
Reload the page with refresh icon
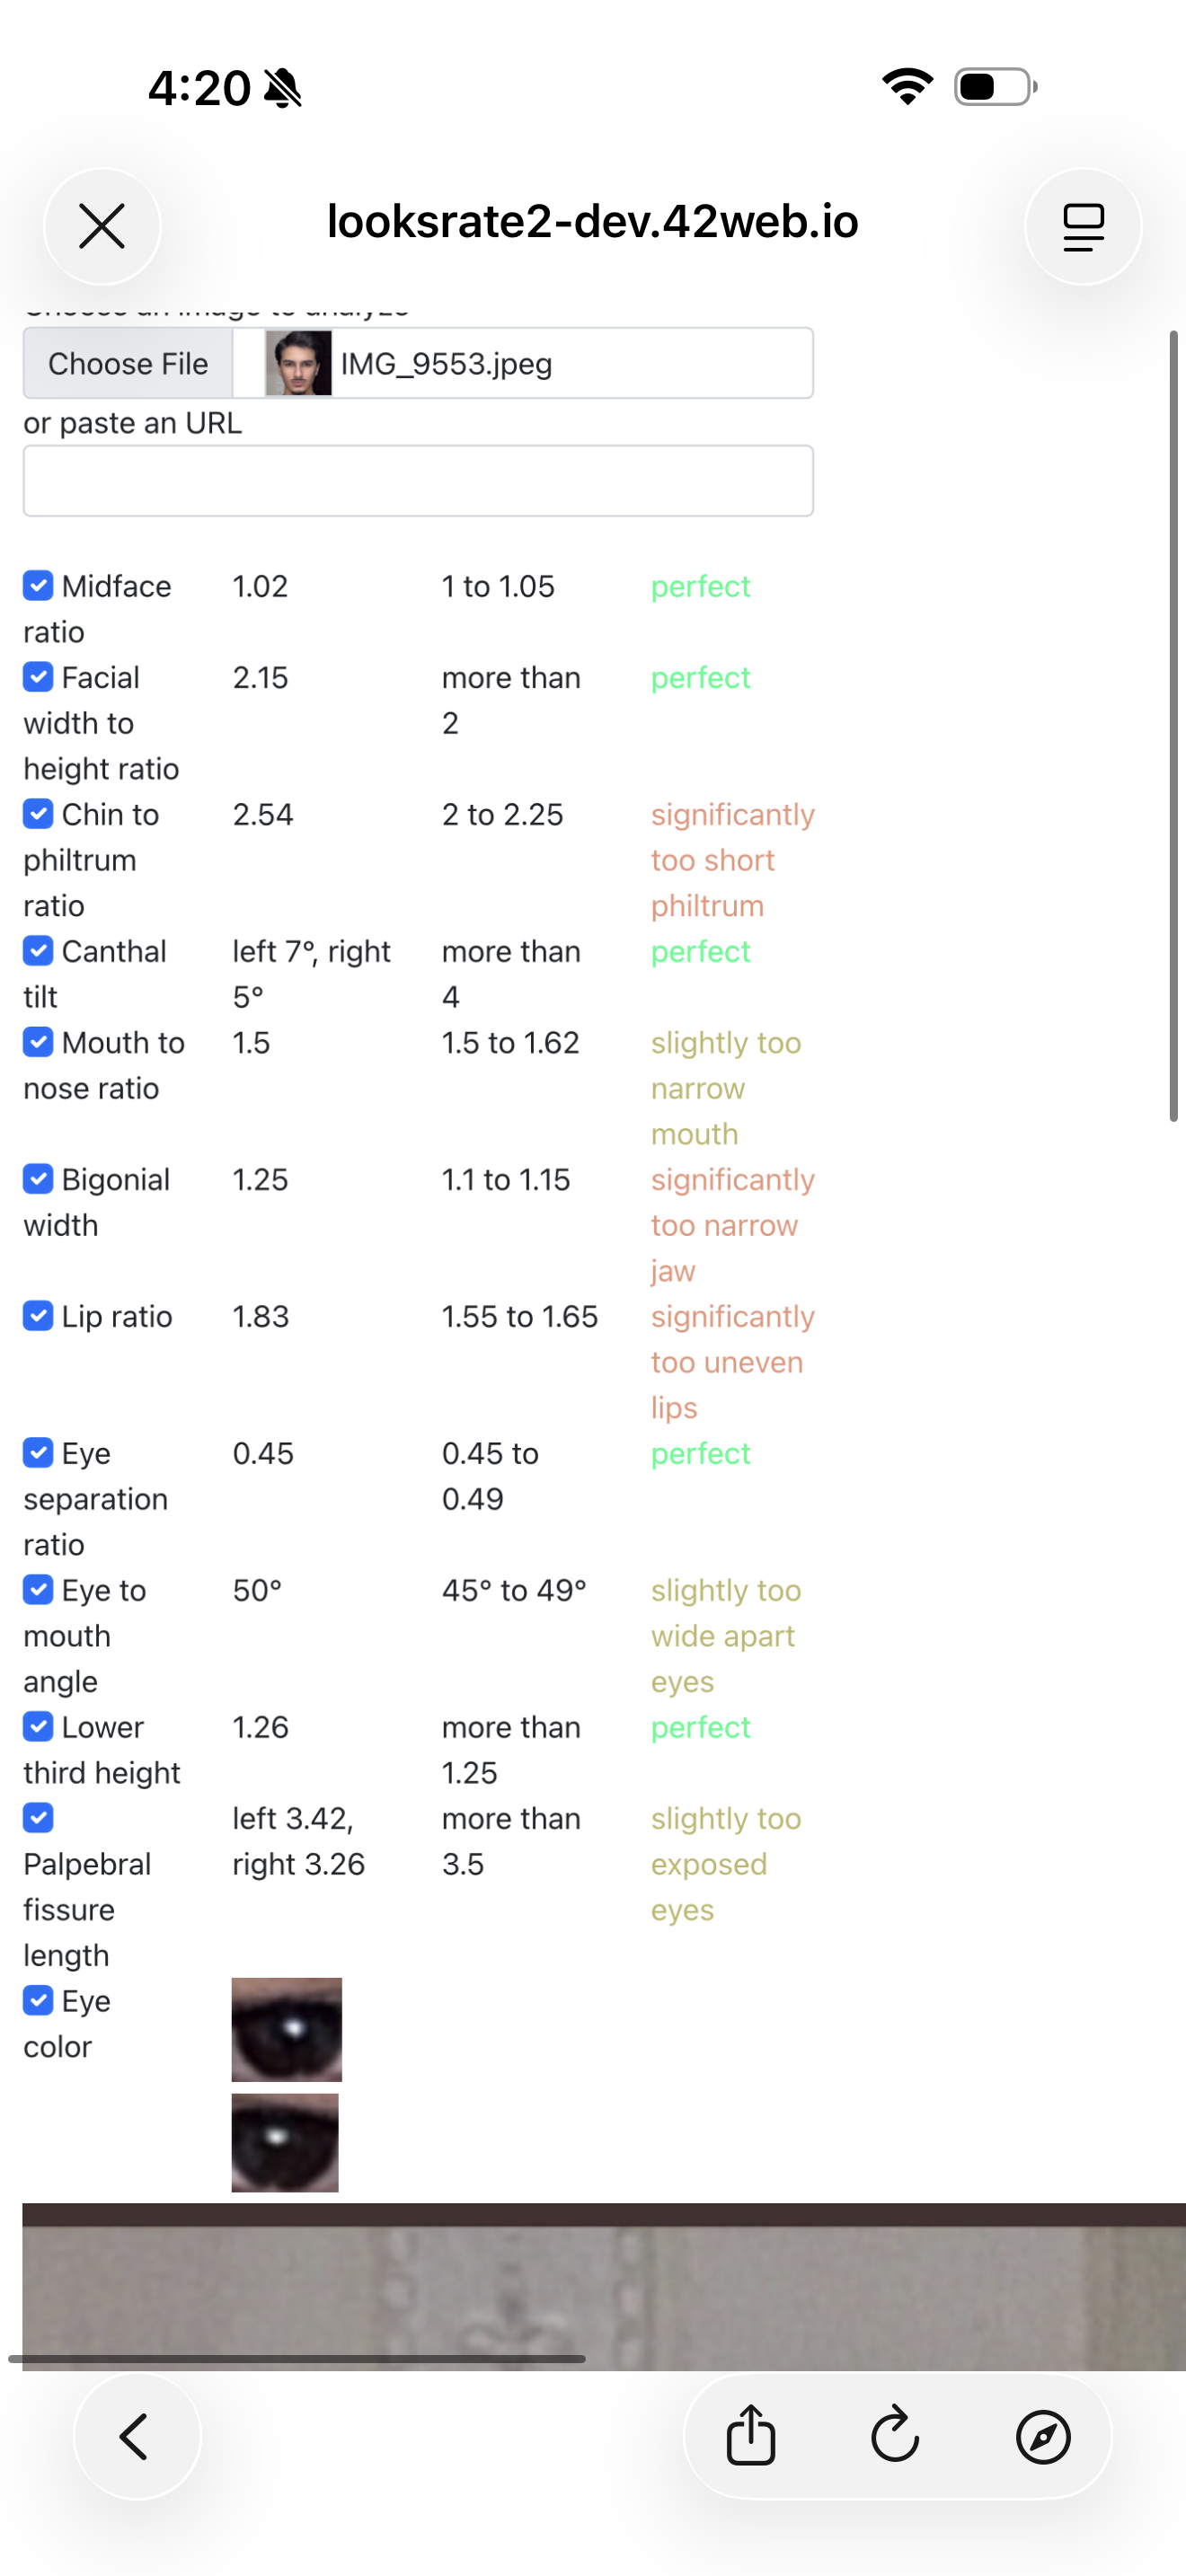tap(895, 2435)
